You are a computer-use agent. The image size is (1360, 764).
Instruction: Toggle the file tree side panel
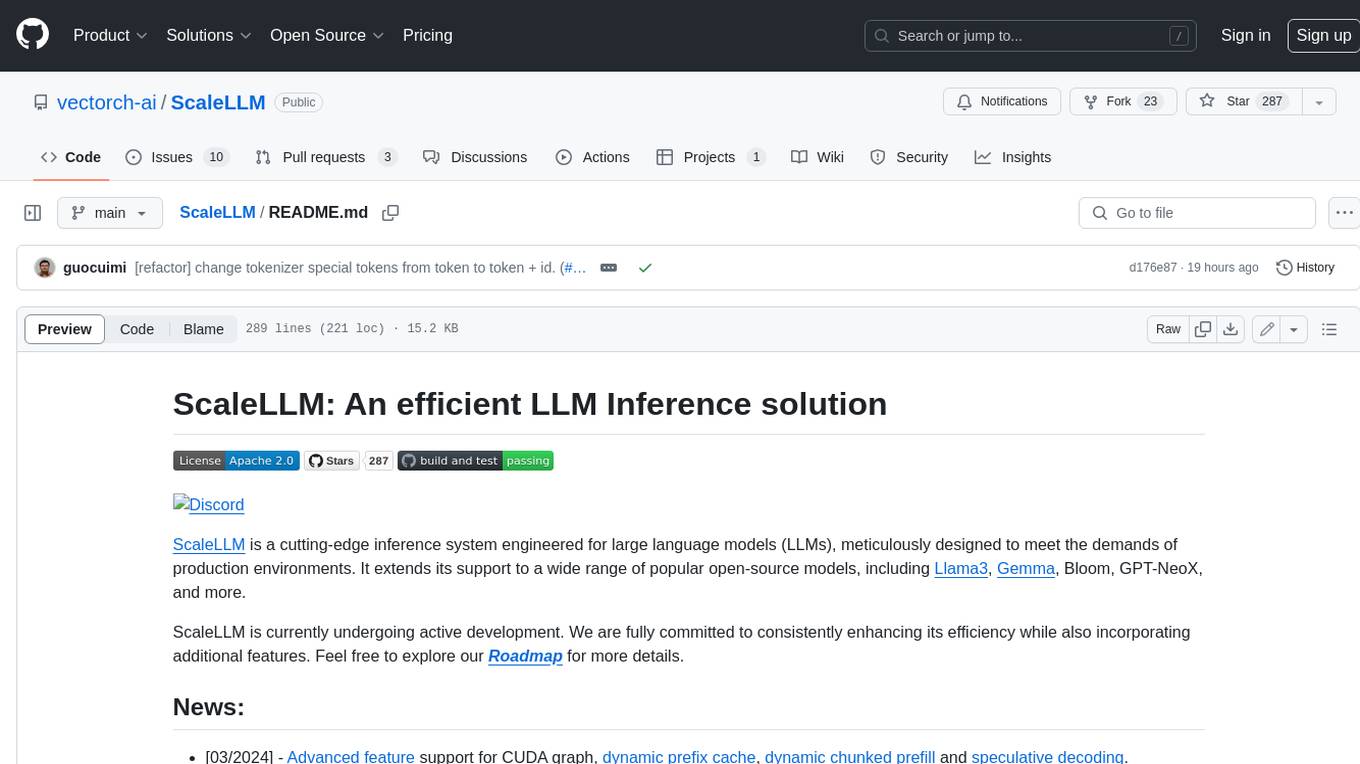[32, 213]
